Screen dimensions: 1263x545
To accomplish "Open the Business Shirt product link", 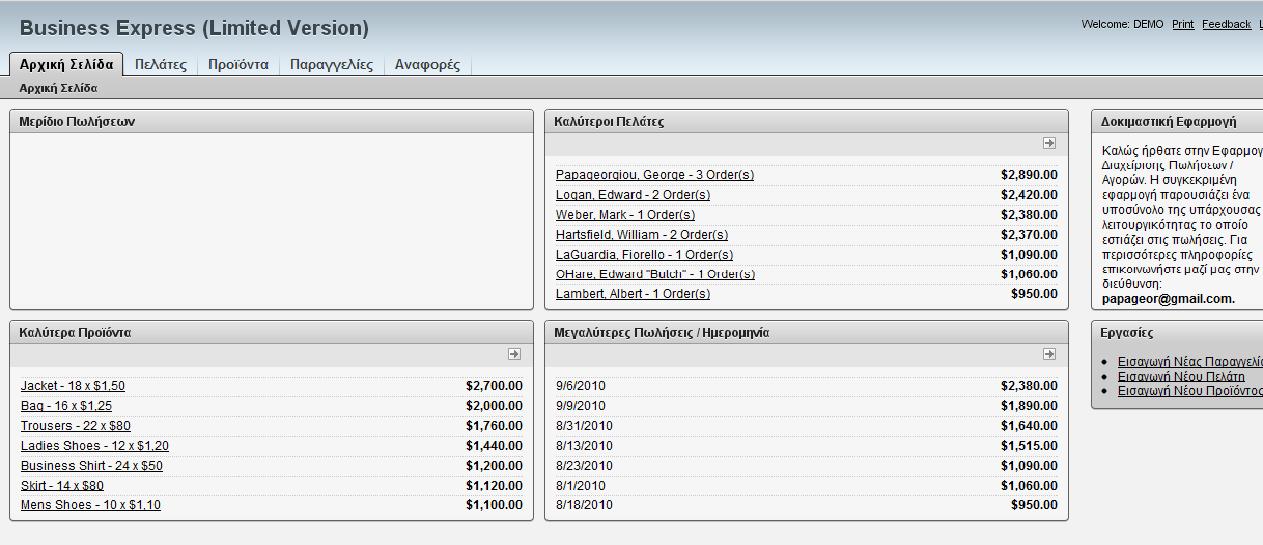I will 92,466.
